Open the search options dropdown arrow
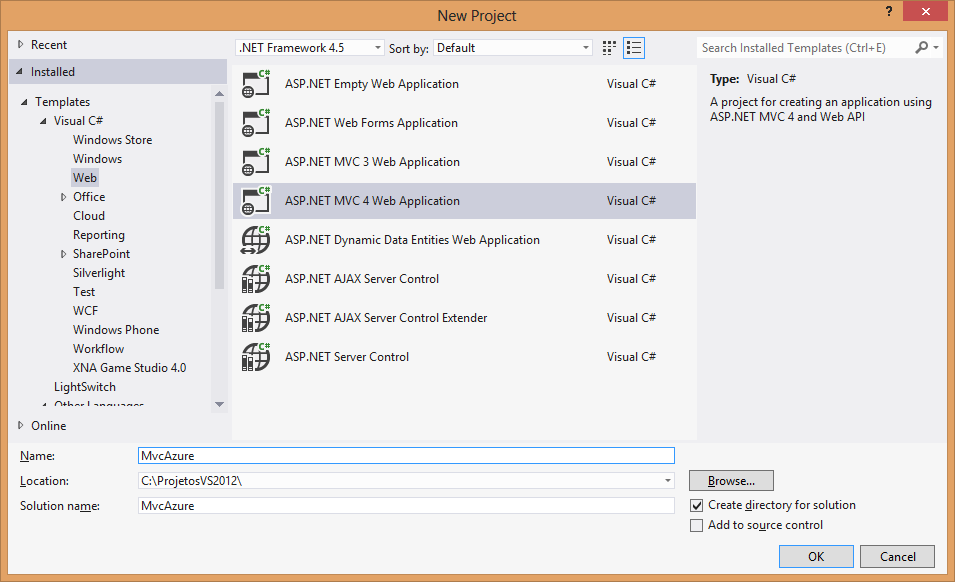955x582 pixels. click(x=936, y=47)
